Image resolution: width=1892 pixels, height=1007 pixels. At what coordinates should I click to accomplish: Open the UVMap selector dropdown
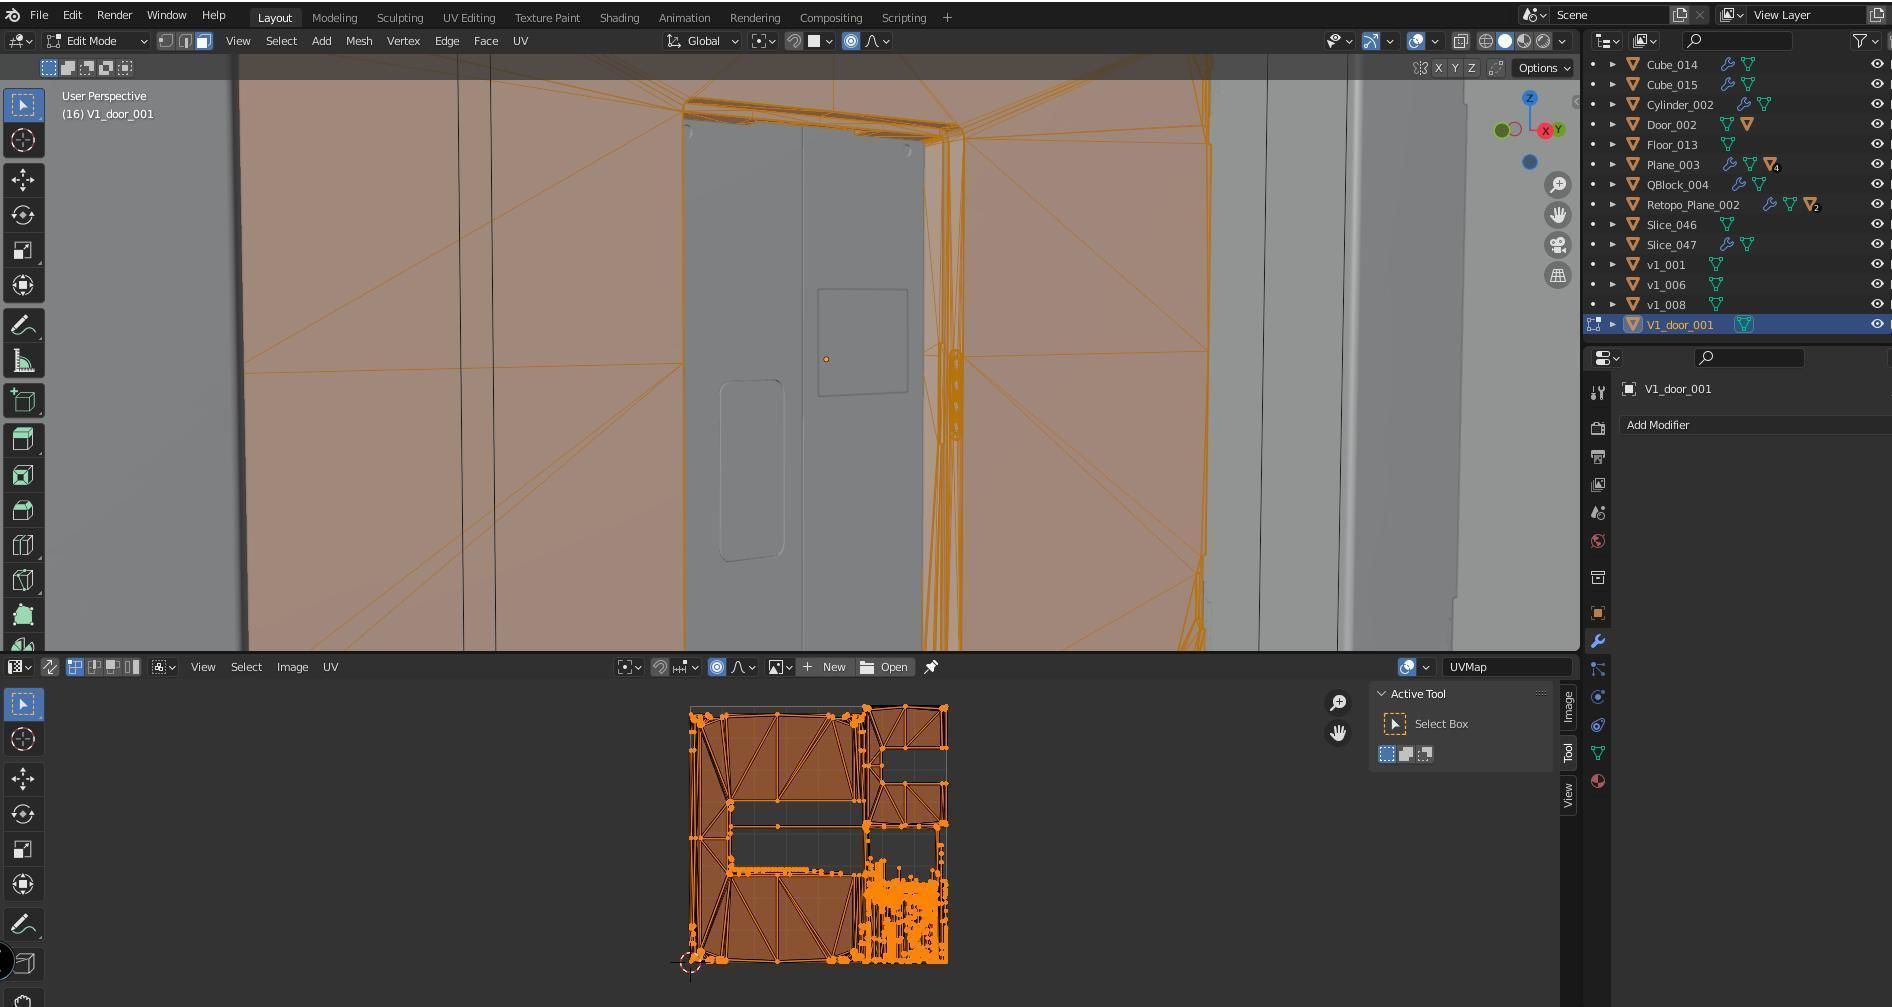point(1507,667)
